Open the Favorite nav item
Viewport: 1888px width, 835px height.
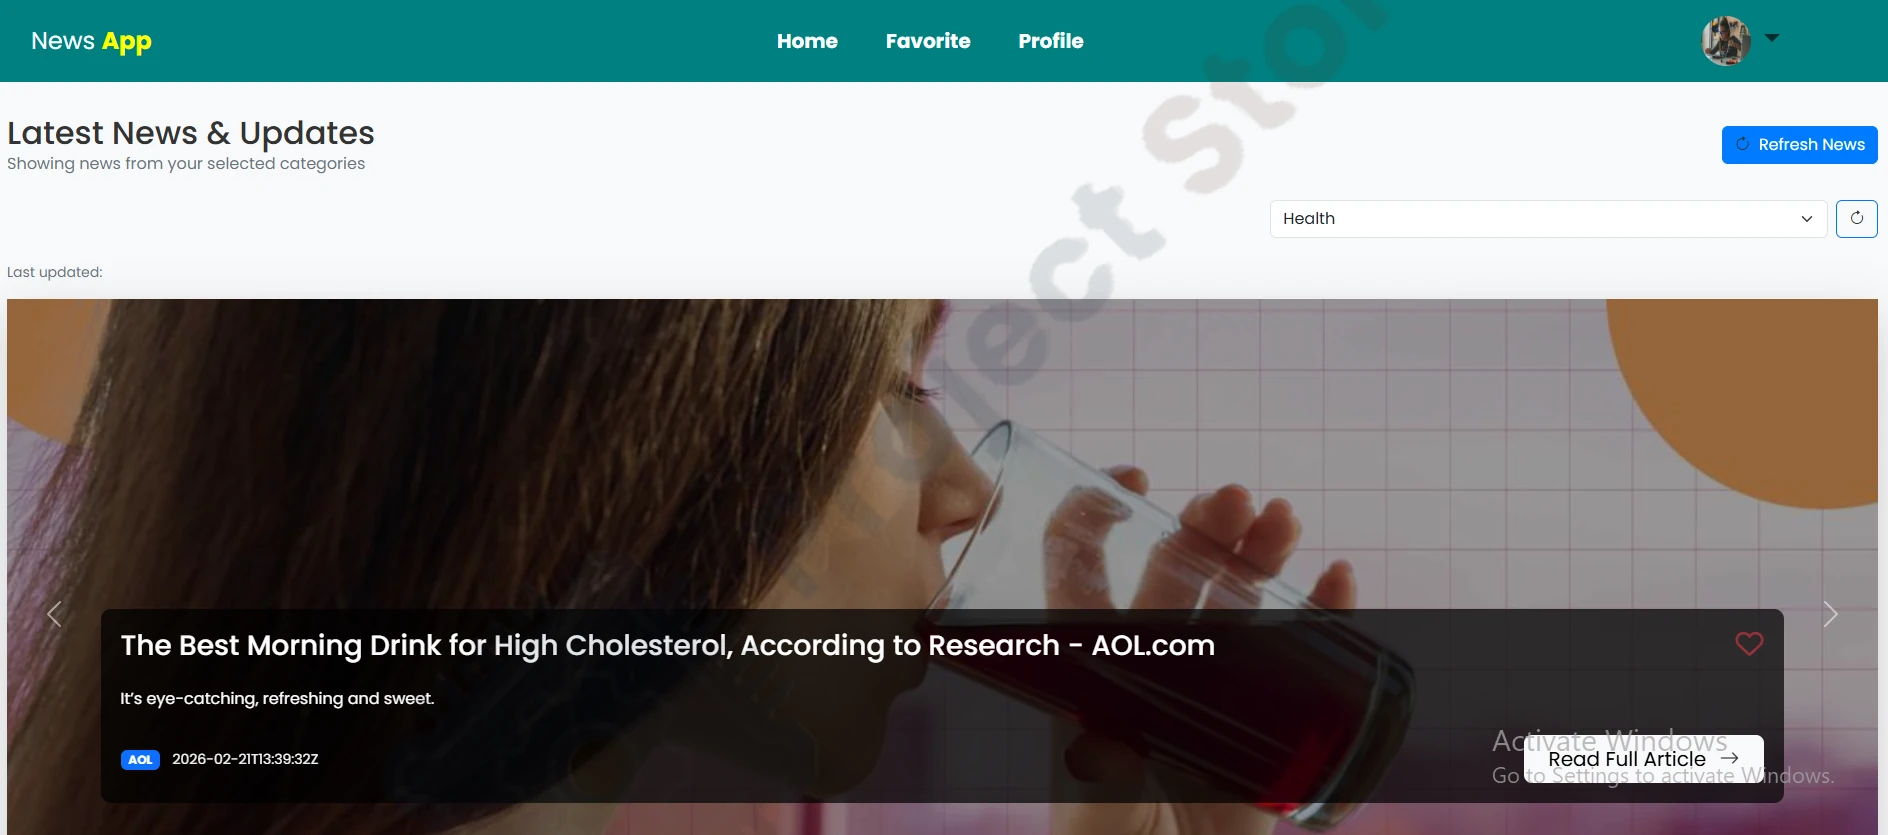tap(928, 41)
